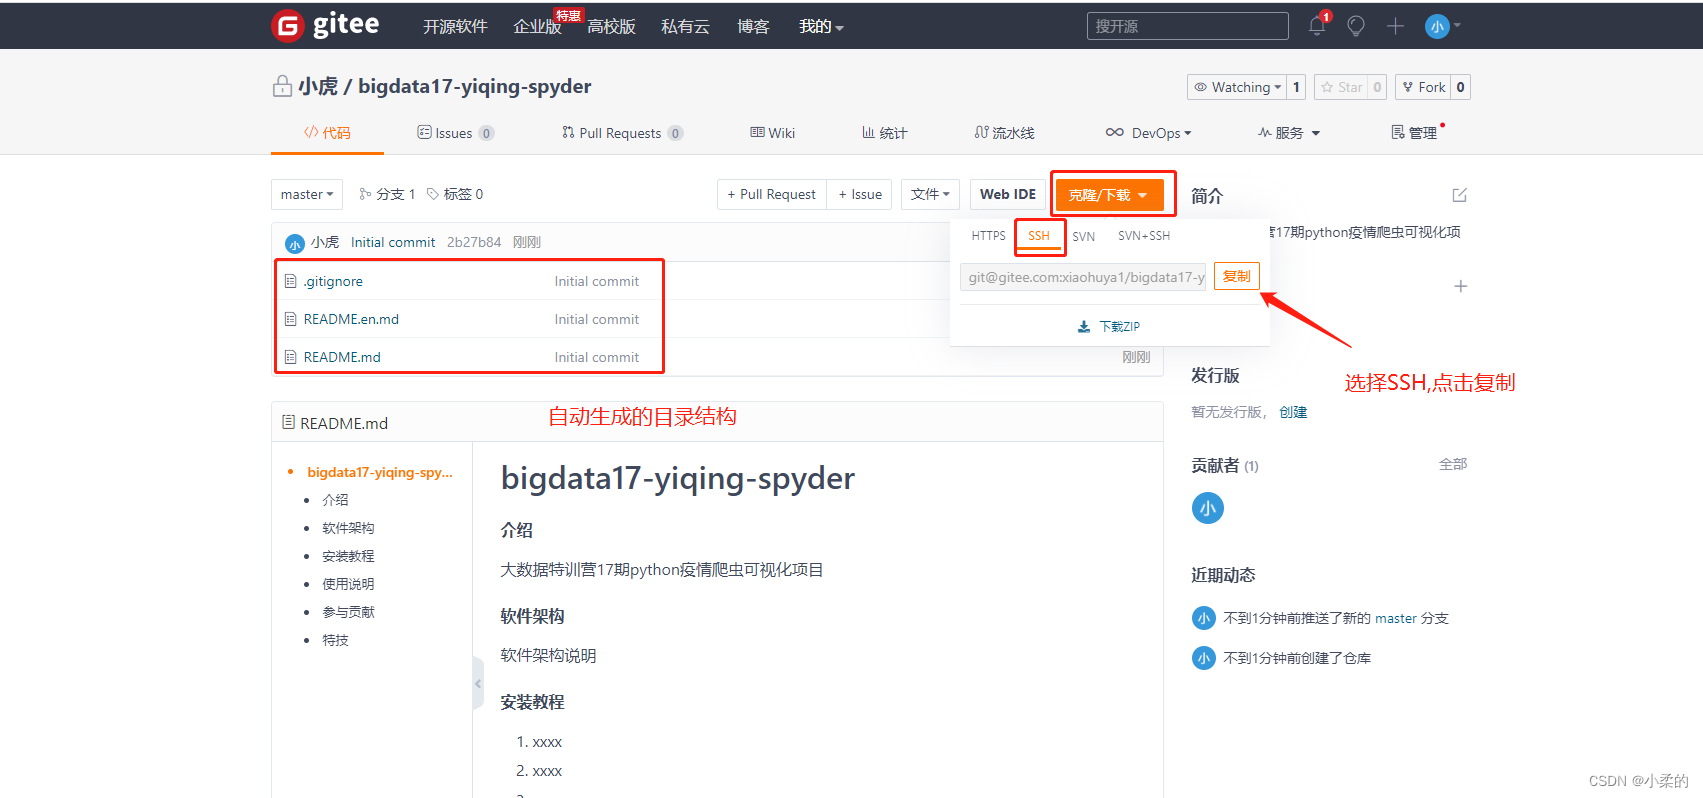
Task: Open the 统计 tab
Action: pos(884,133)
